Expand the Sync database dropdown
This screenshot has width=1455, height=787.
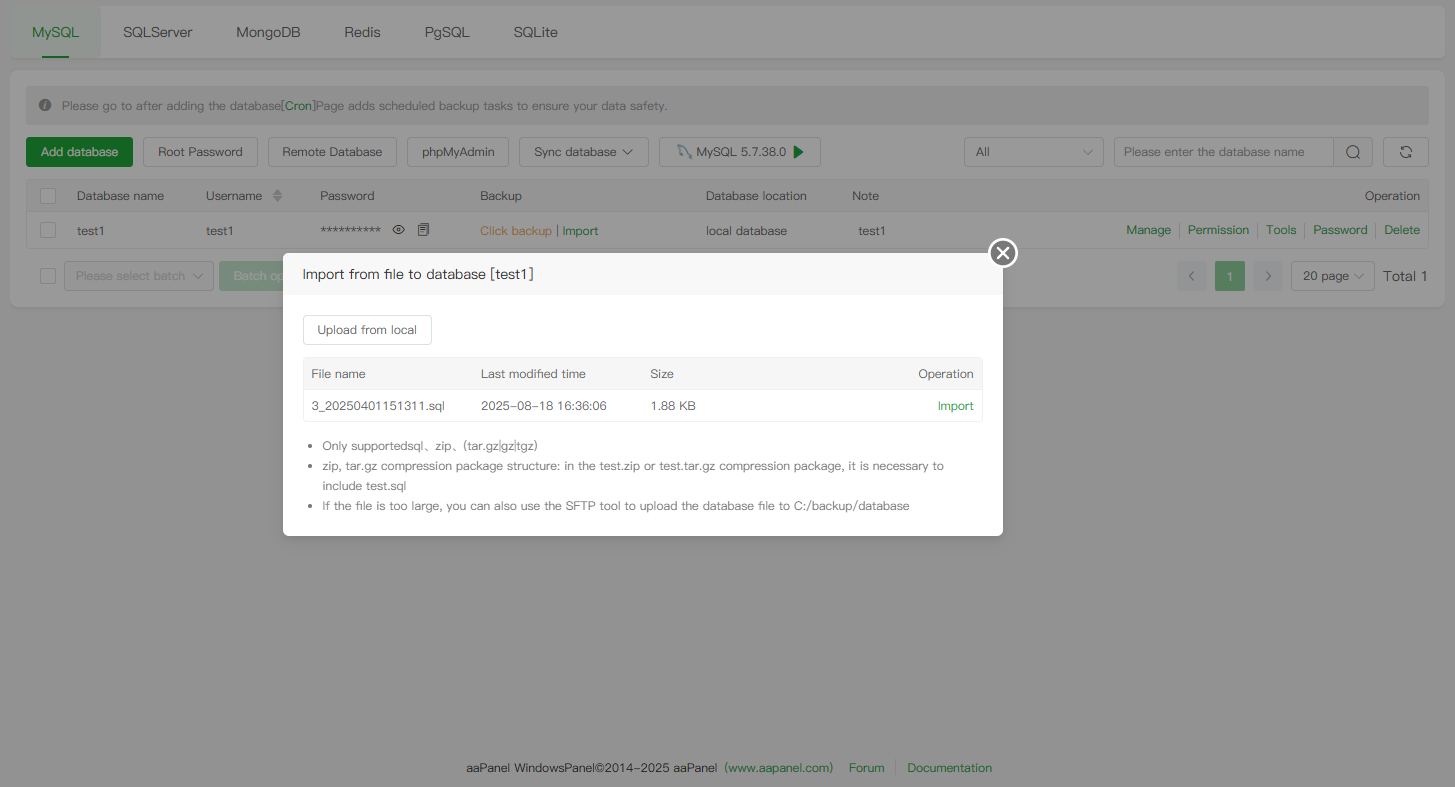[x=583, y=152]
